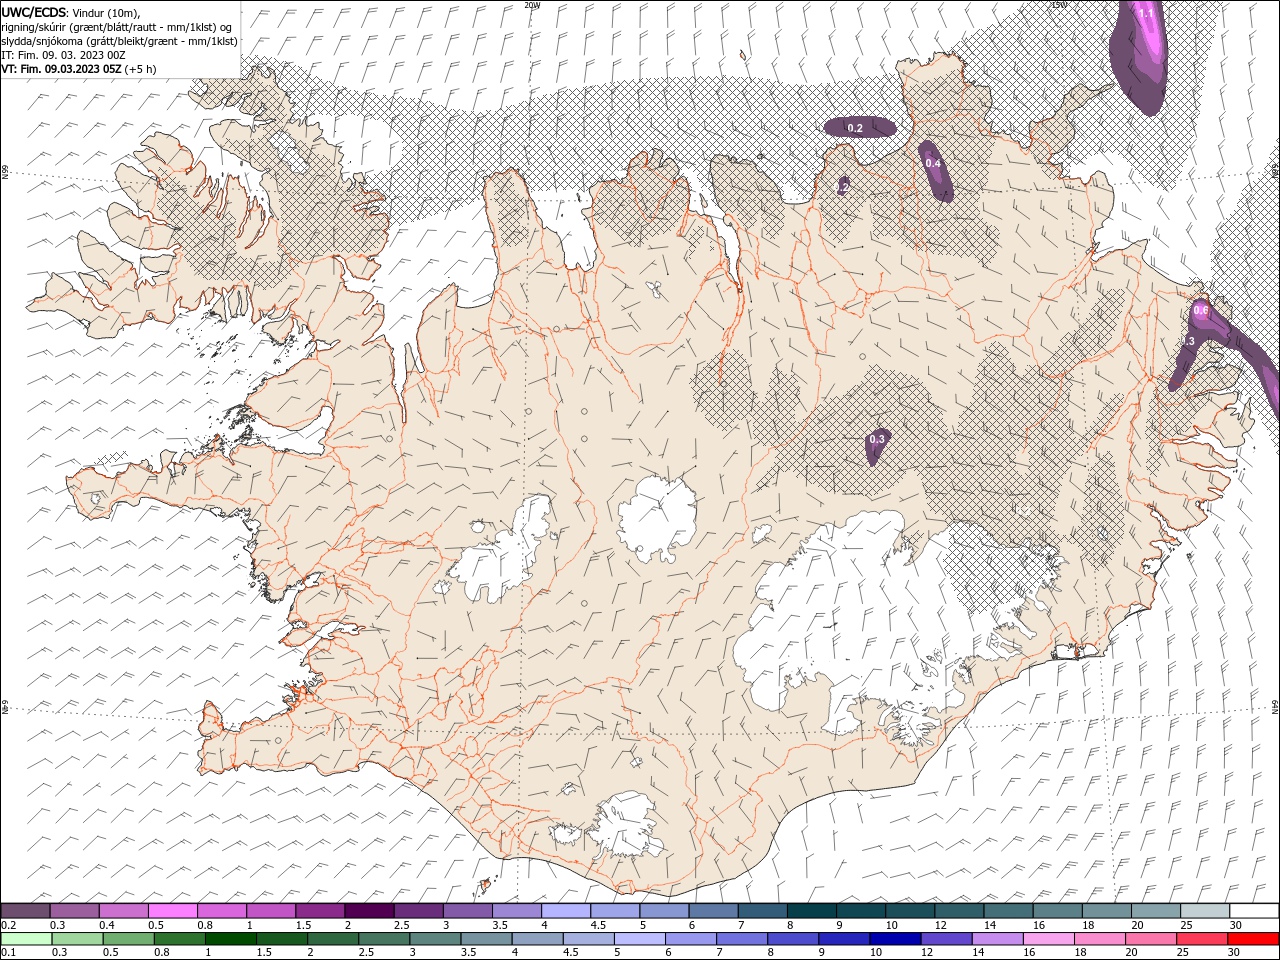Click the 'rigning/skúrir' legend description line
This screenshot has width=1280, height=960.
(117, 27)
